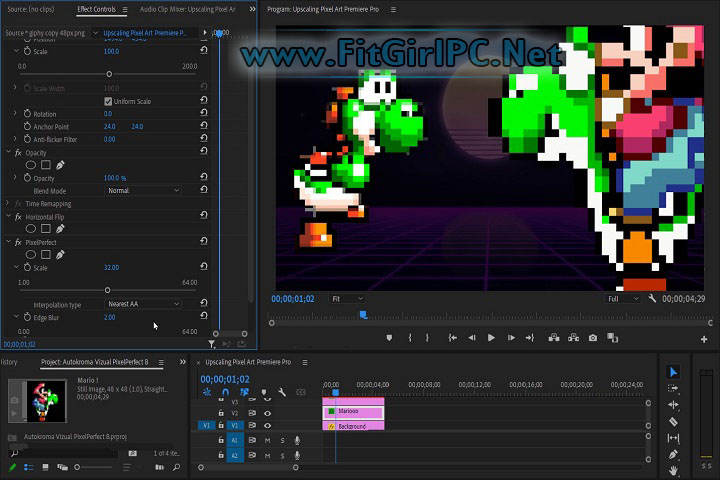This screenshot has width=720, height=480.
Task: Click the Export Frame camera icon
Action: tap(593, 338)
